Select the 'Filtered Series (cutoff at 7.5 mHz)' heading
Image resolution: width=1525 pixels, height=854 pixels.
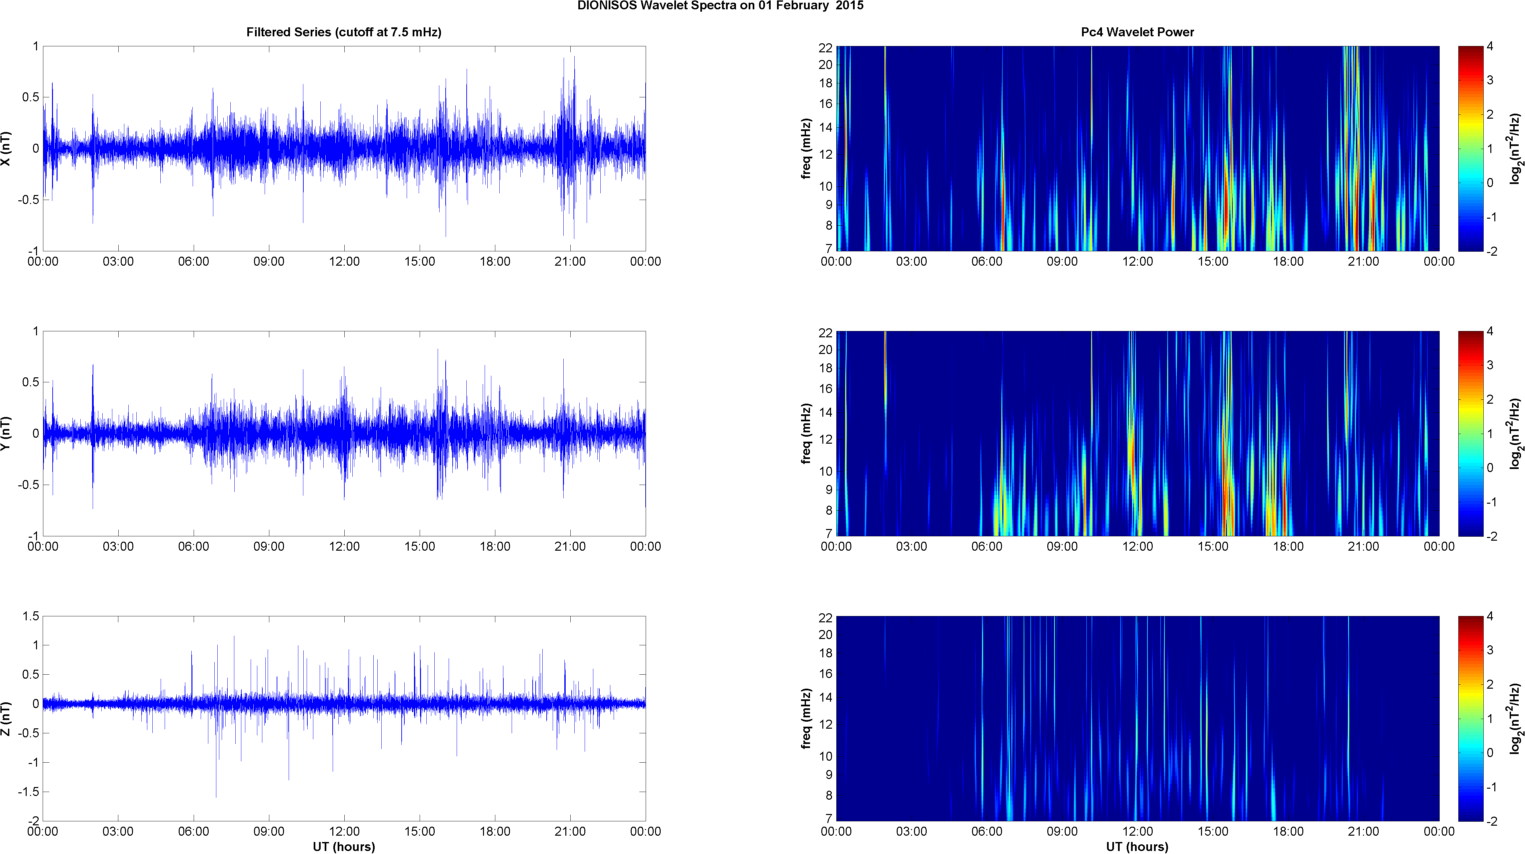pyautogui.click(x=344, y=32)
